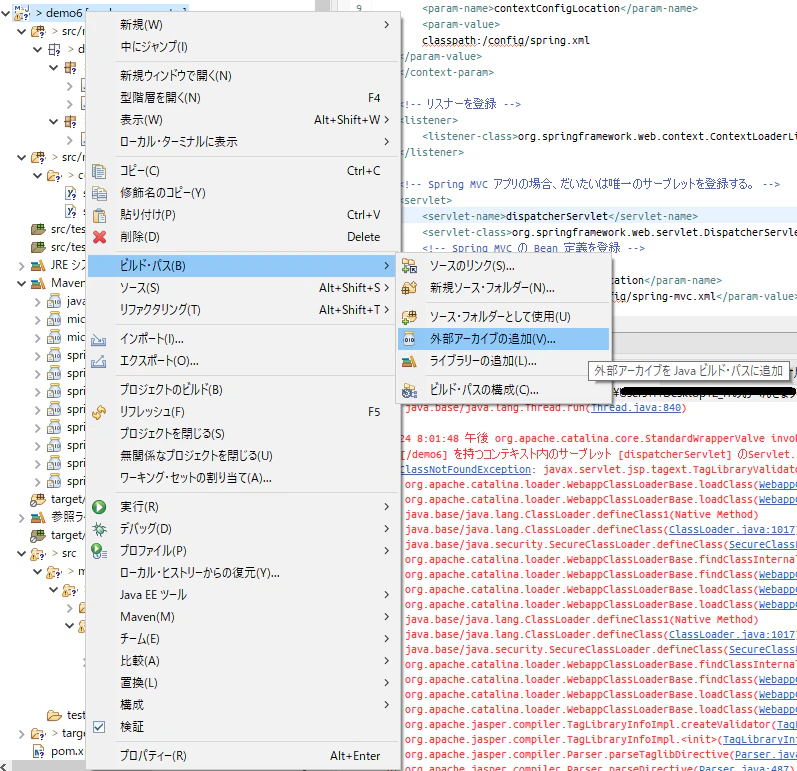Screen dimensions: 797x771
Task: Click the refresh icon beside リフレッシュ(F)
Action: point(99,412)
